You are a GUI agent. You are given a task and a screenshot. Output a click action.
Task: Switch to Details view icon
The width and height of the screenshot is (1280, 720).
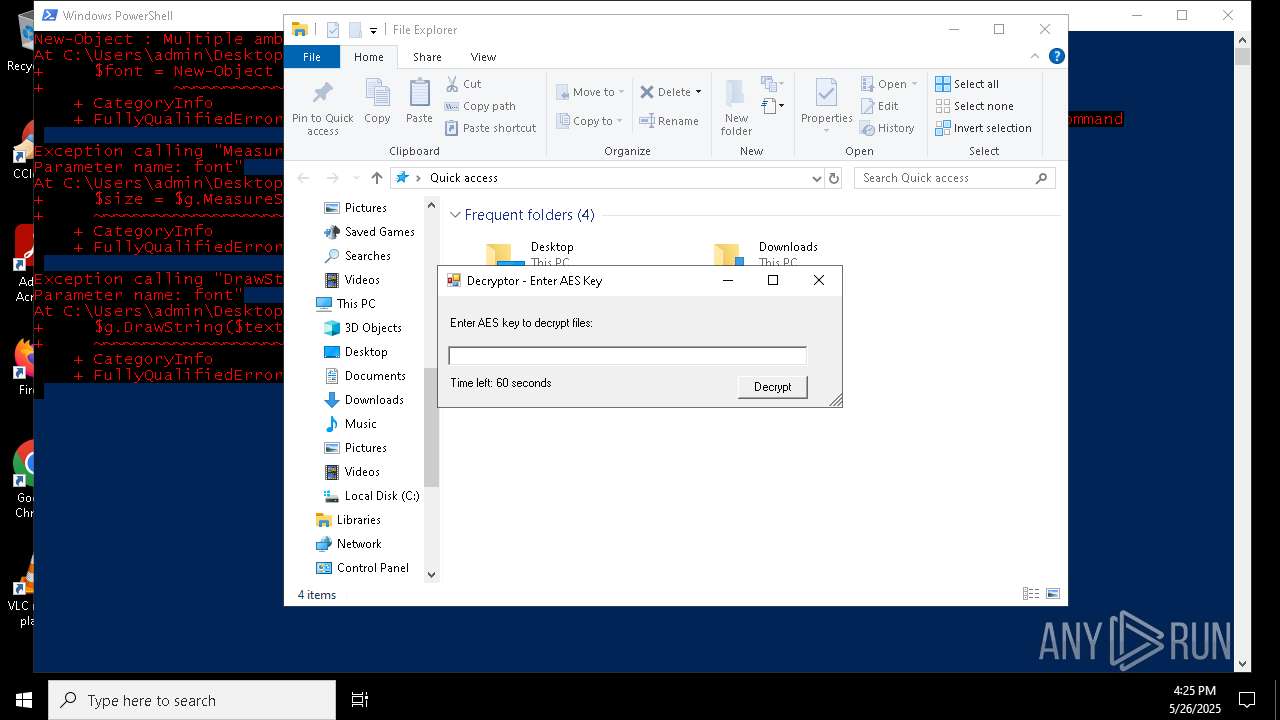coord(1031,594)
